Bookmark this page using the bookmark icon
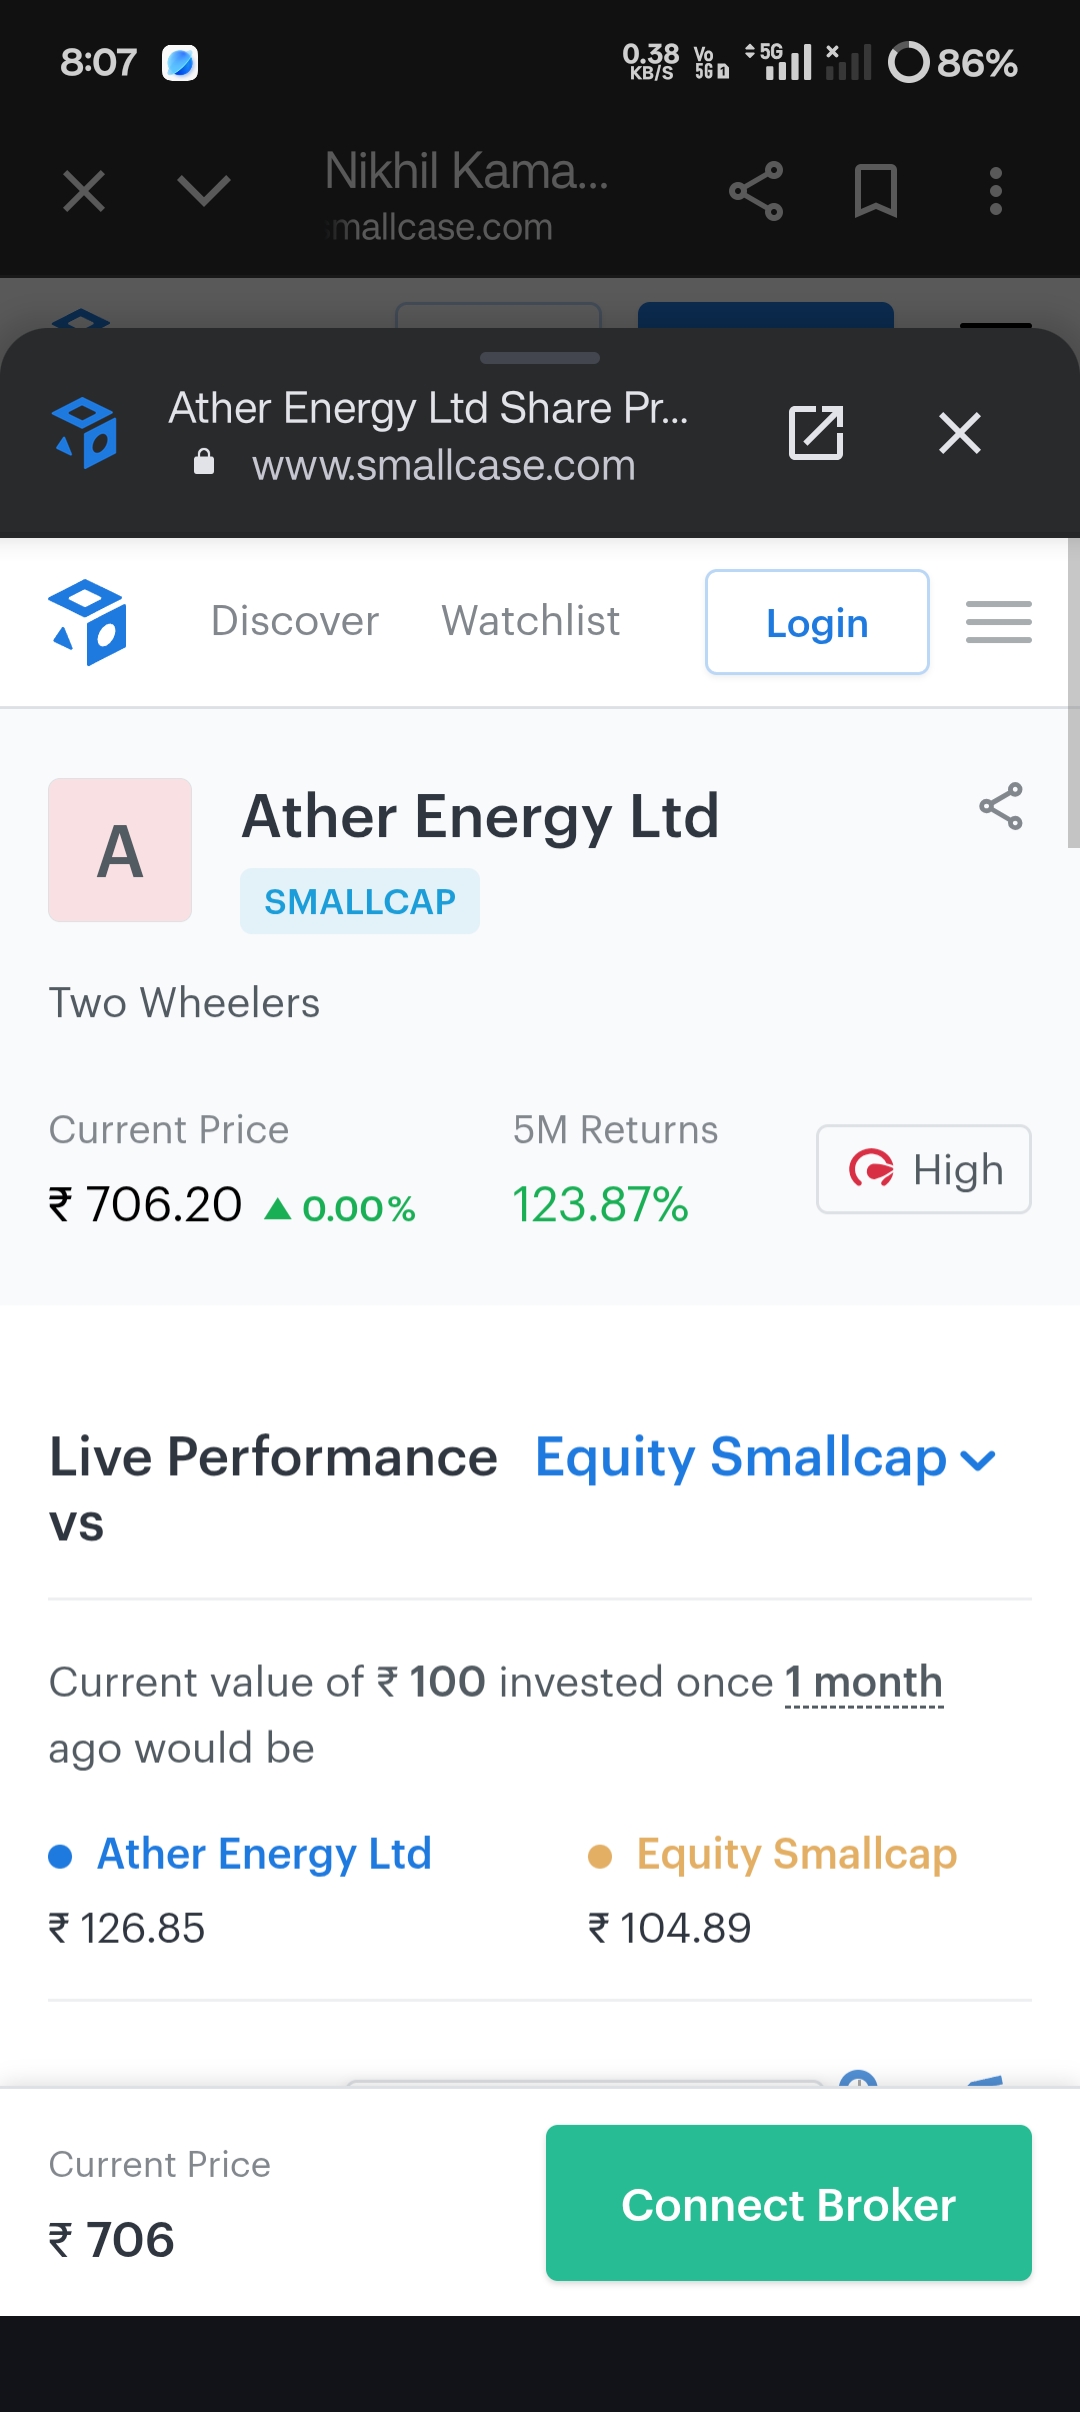This screenshot has width=1080, height=2412. (x=875, y=190)
